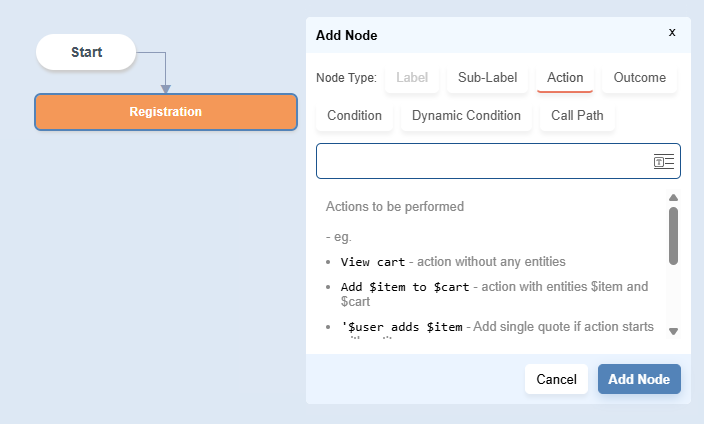Choose the Action node type
This screenshot has height=424, width=704.
(x=565, y=77)
